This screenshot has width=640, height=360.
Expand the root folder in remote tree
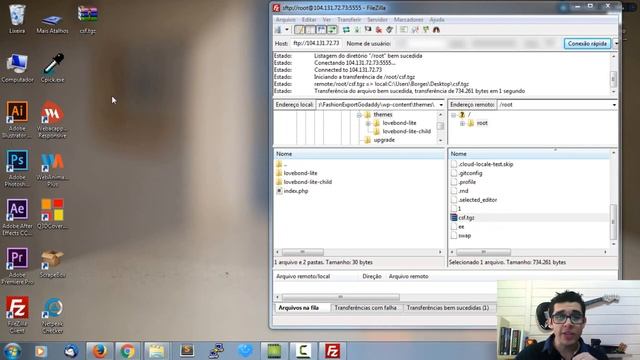tap(462, 123)
